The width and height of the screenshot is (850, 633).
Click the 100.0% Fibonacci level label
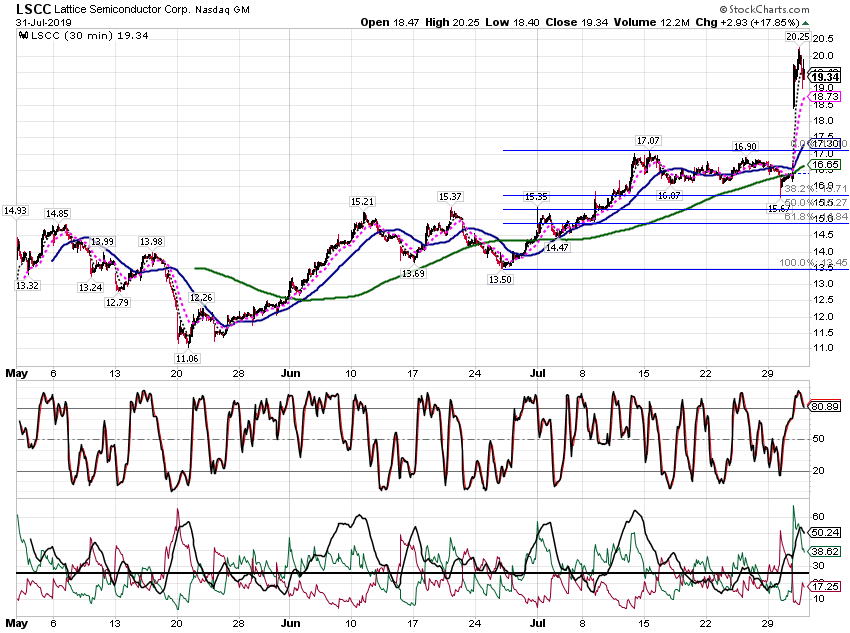click(x=813, y=262)
